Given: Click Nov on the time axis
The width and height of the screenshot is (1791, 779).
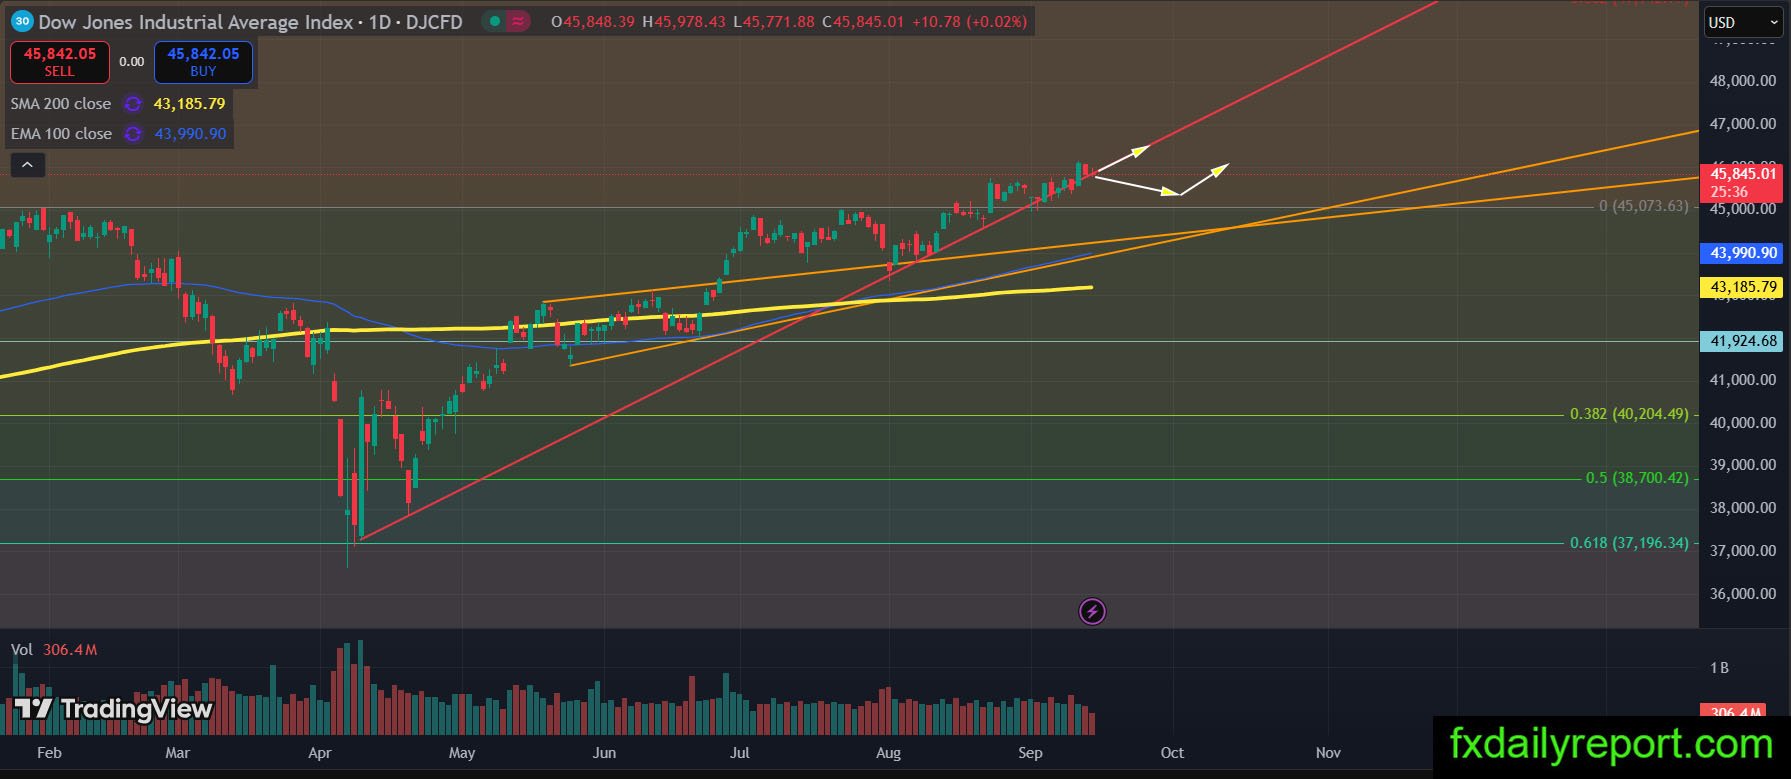Looking at the screenshot, I should pyautogui.click(x=1328, y=753).
